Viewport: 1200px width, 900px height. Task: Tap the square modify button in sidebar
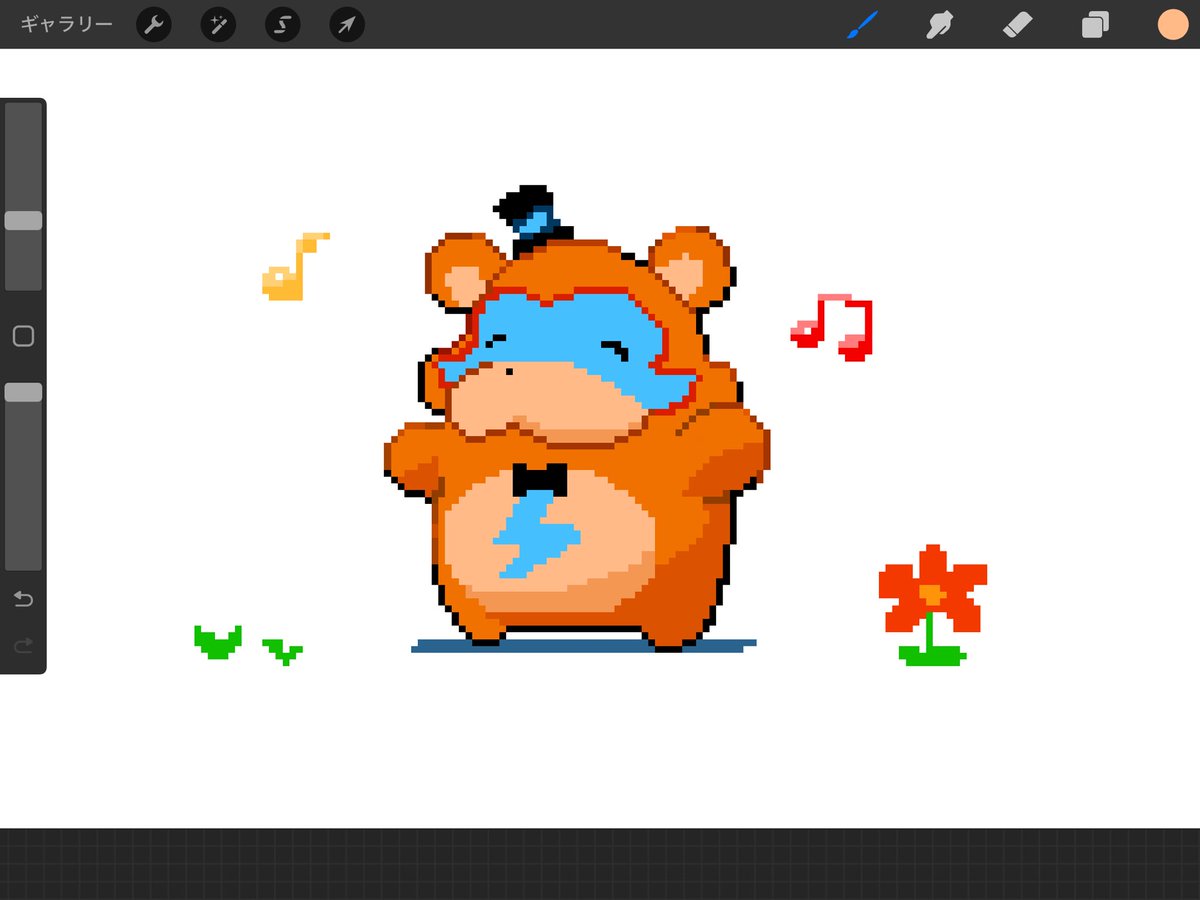point(23,336)
